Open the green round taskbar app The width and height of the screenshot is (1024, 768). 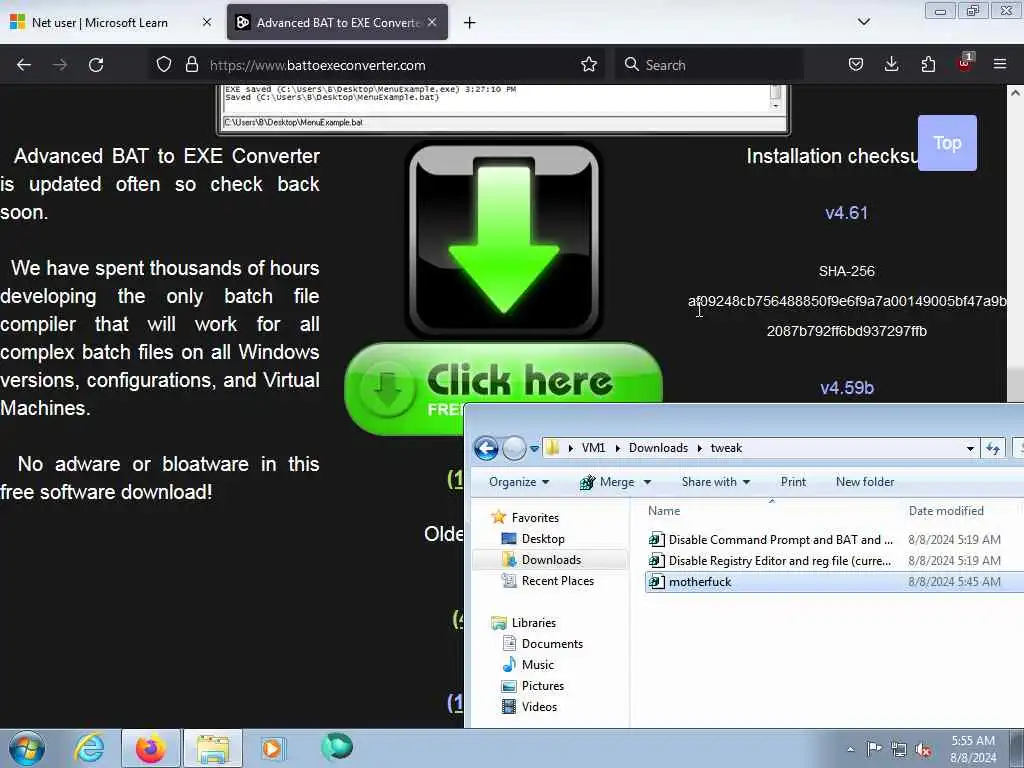[x=337, y=747]
